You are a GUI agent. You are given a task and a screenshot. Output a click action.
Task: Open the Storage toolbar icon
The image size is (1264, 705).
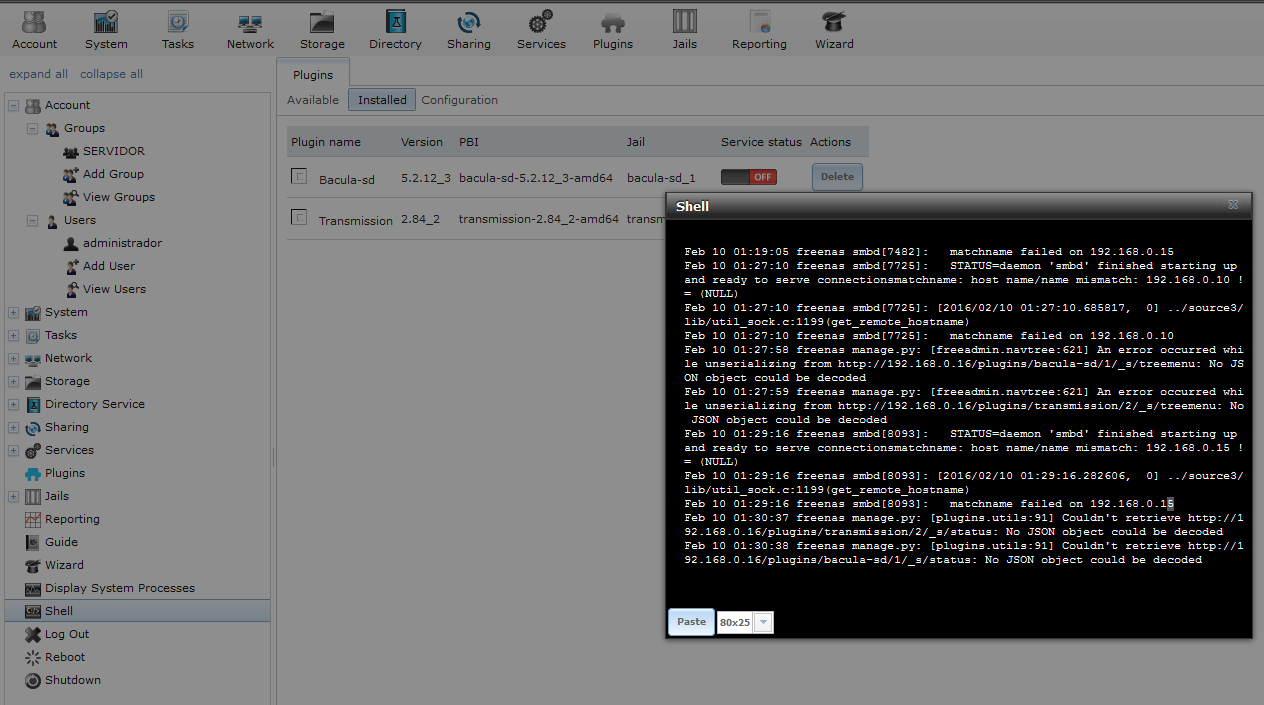coord(322,30)
